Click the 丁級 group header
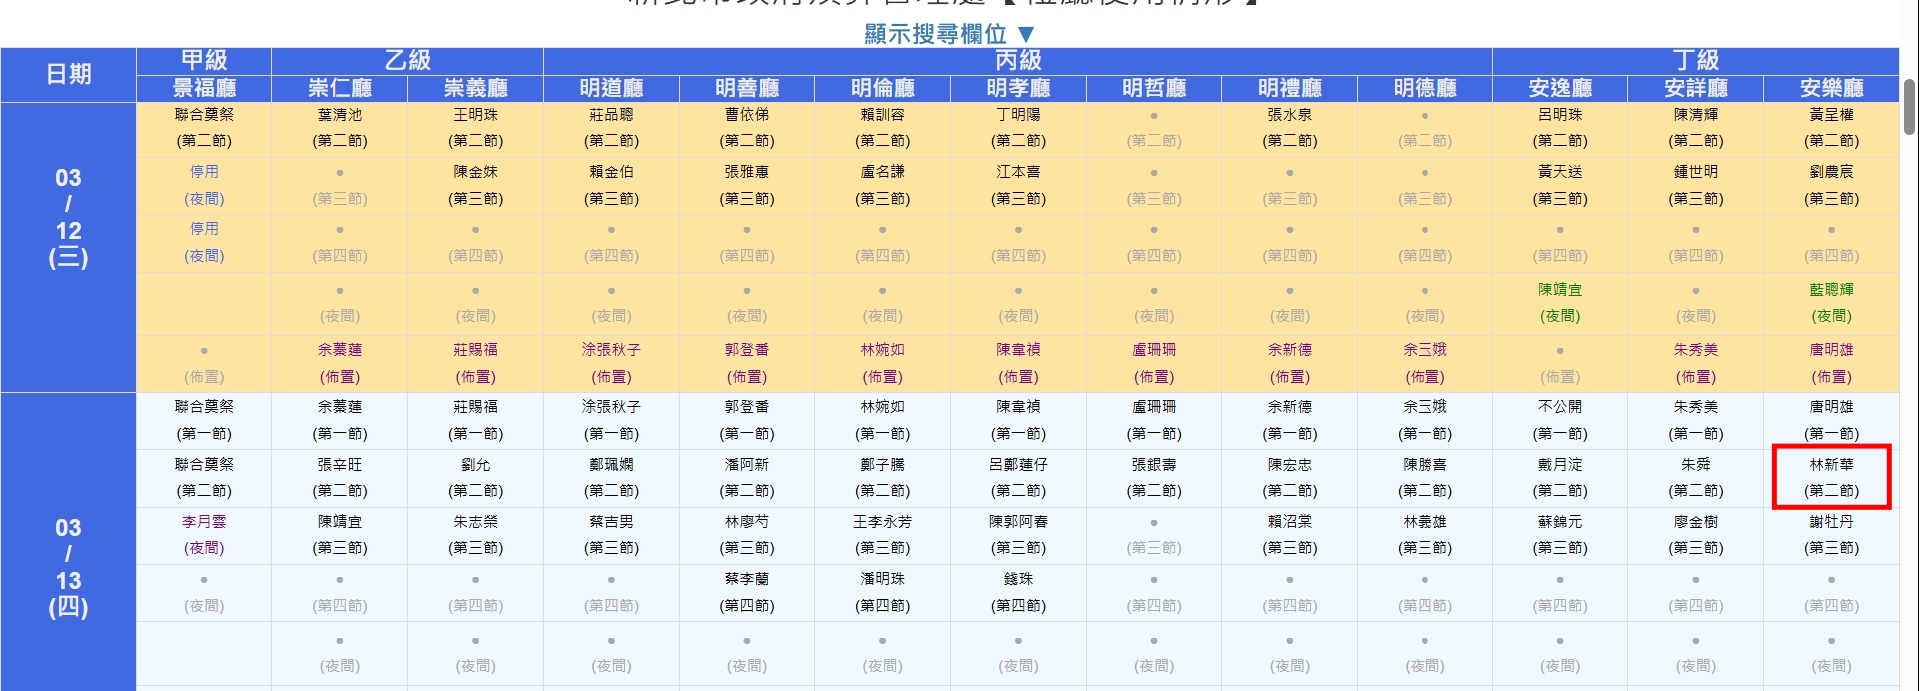The width and height of the screenshot is (1919, 691). coord(1696,60)
